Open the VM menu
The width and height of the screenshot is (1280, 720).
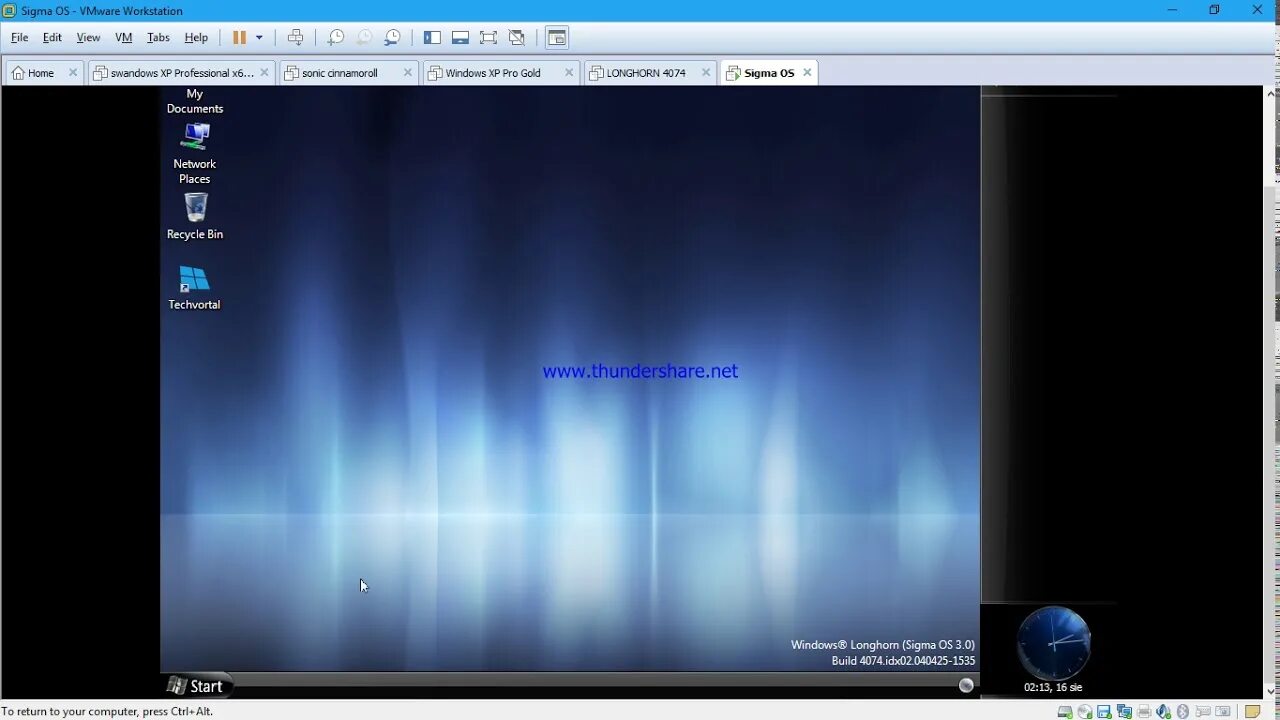pyautogui.click(x=124, y=37)
